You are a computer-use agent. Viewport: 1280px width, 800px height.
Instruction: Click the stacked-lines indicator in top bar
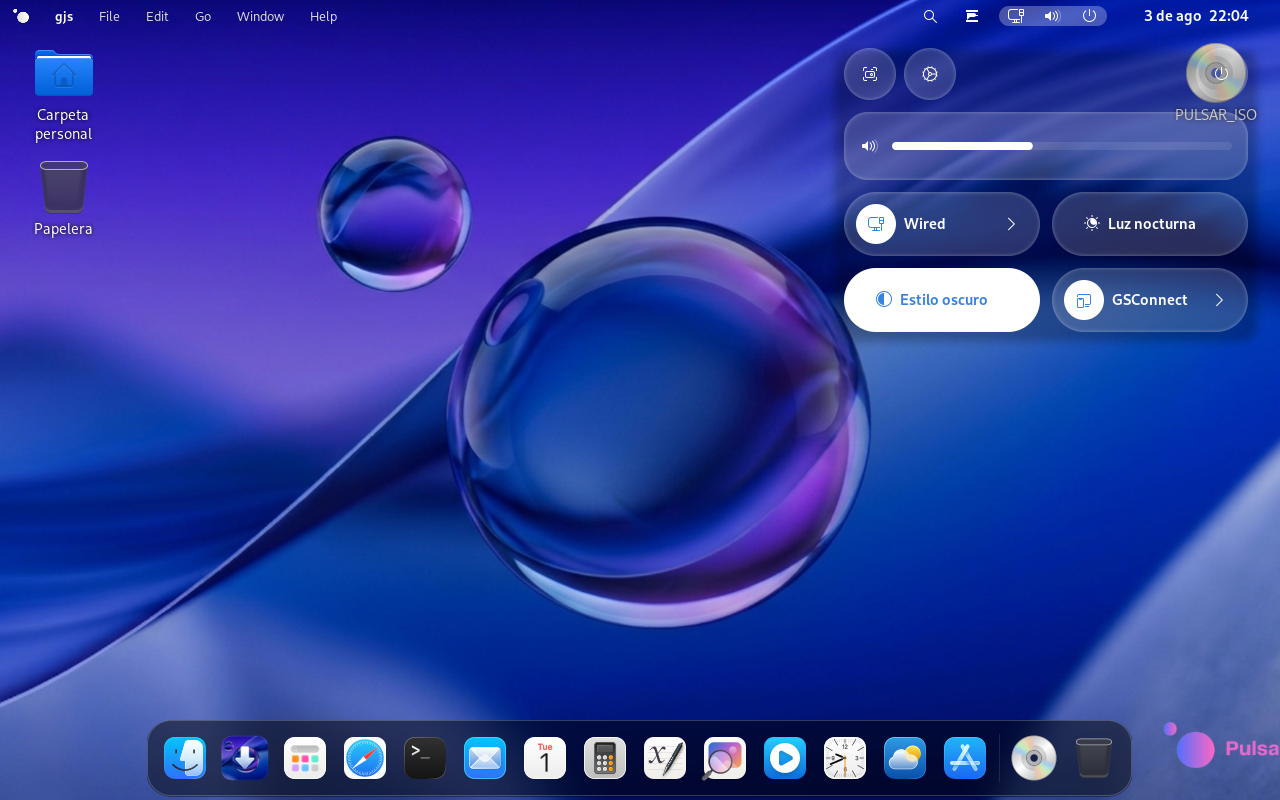point(972,16)
